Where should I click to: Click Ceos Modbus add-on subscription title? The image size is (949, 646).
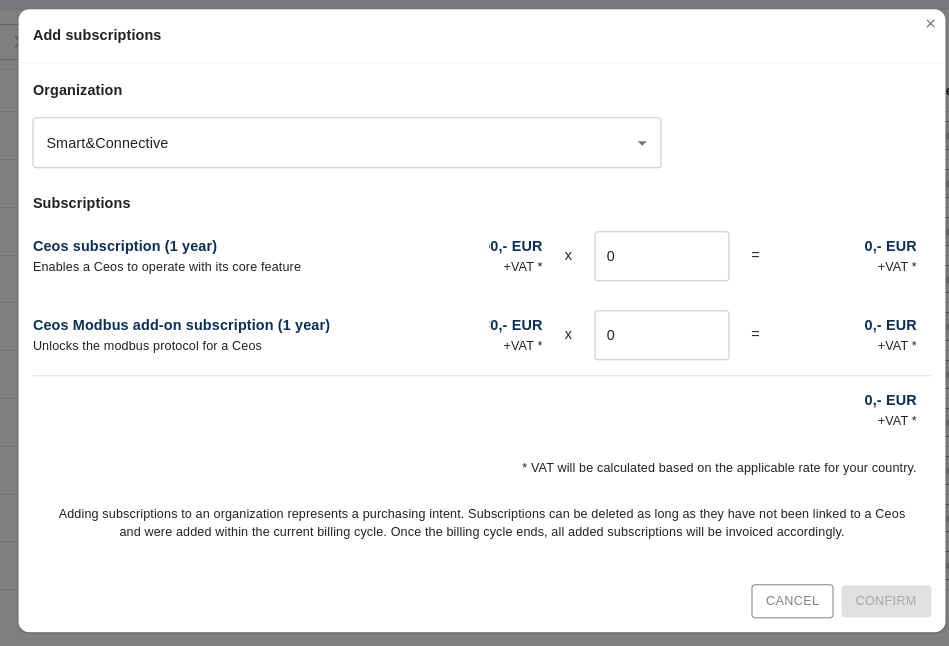click(181, 325)
